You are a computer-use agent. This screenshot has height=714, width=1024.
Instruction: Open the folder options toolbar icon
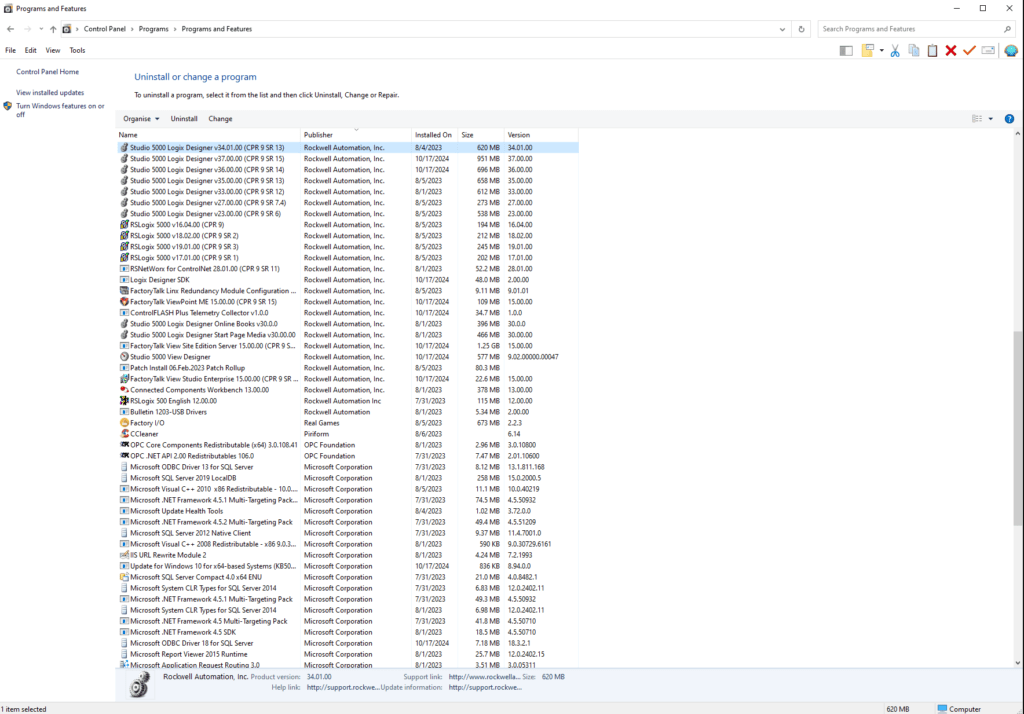tap(867, 50)
